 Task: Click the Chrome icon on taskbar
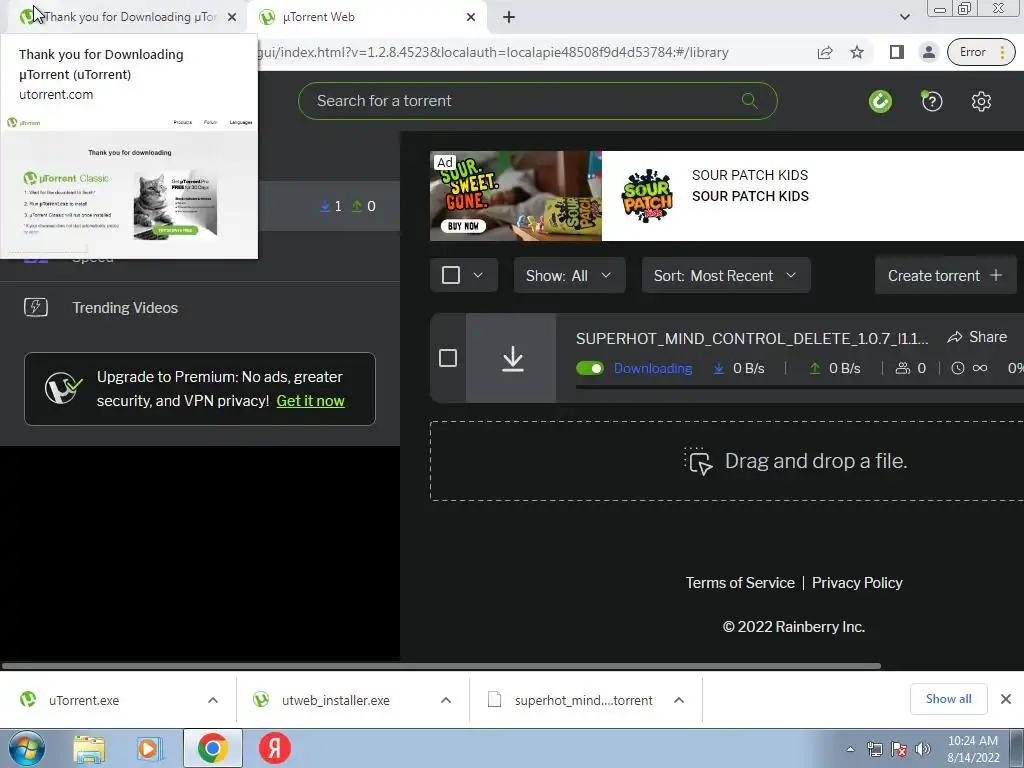click(x=213, y=748)
